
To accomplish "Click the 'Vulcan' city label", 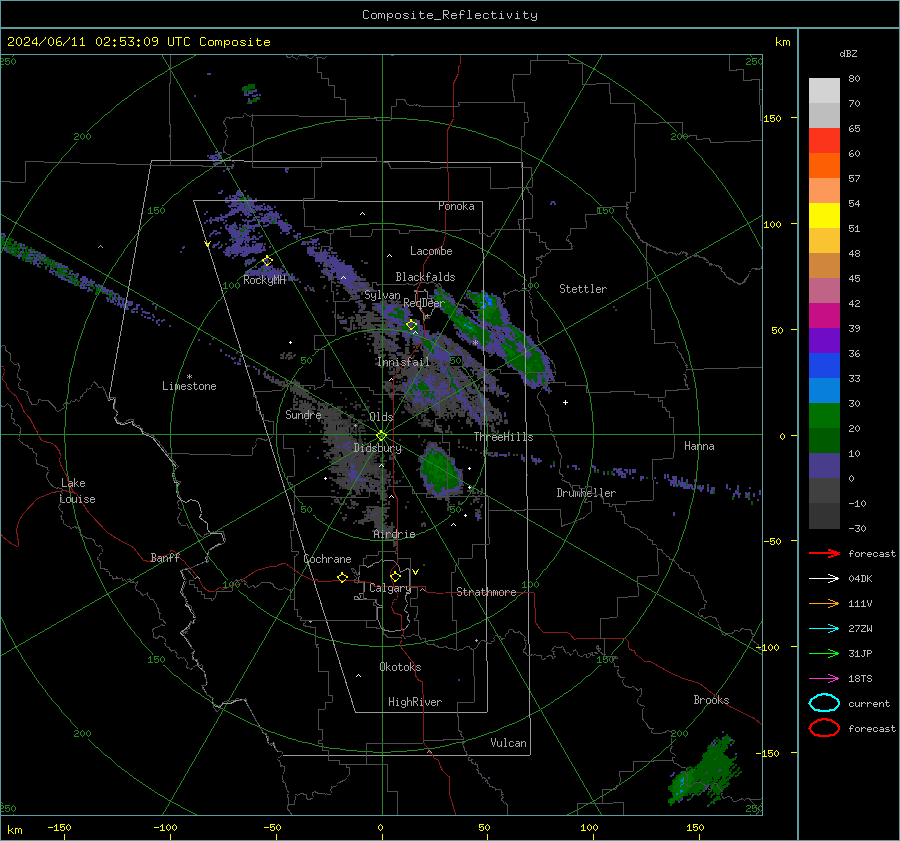I will [509, 743].
